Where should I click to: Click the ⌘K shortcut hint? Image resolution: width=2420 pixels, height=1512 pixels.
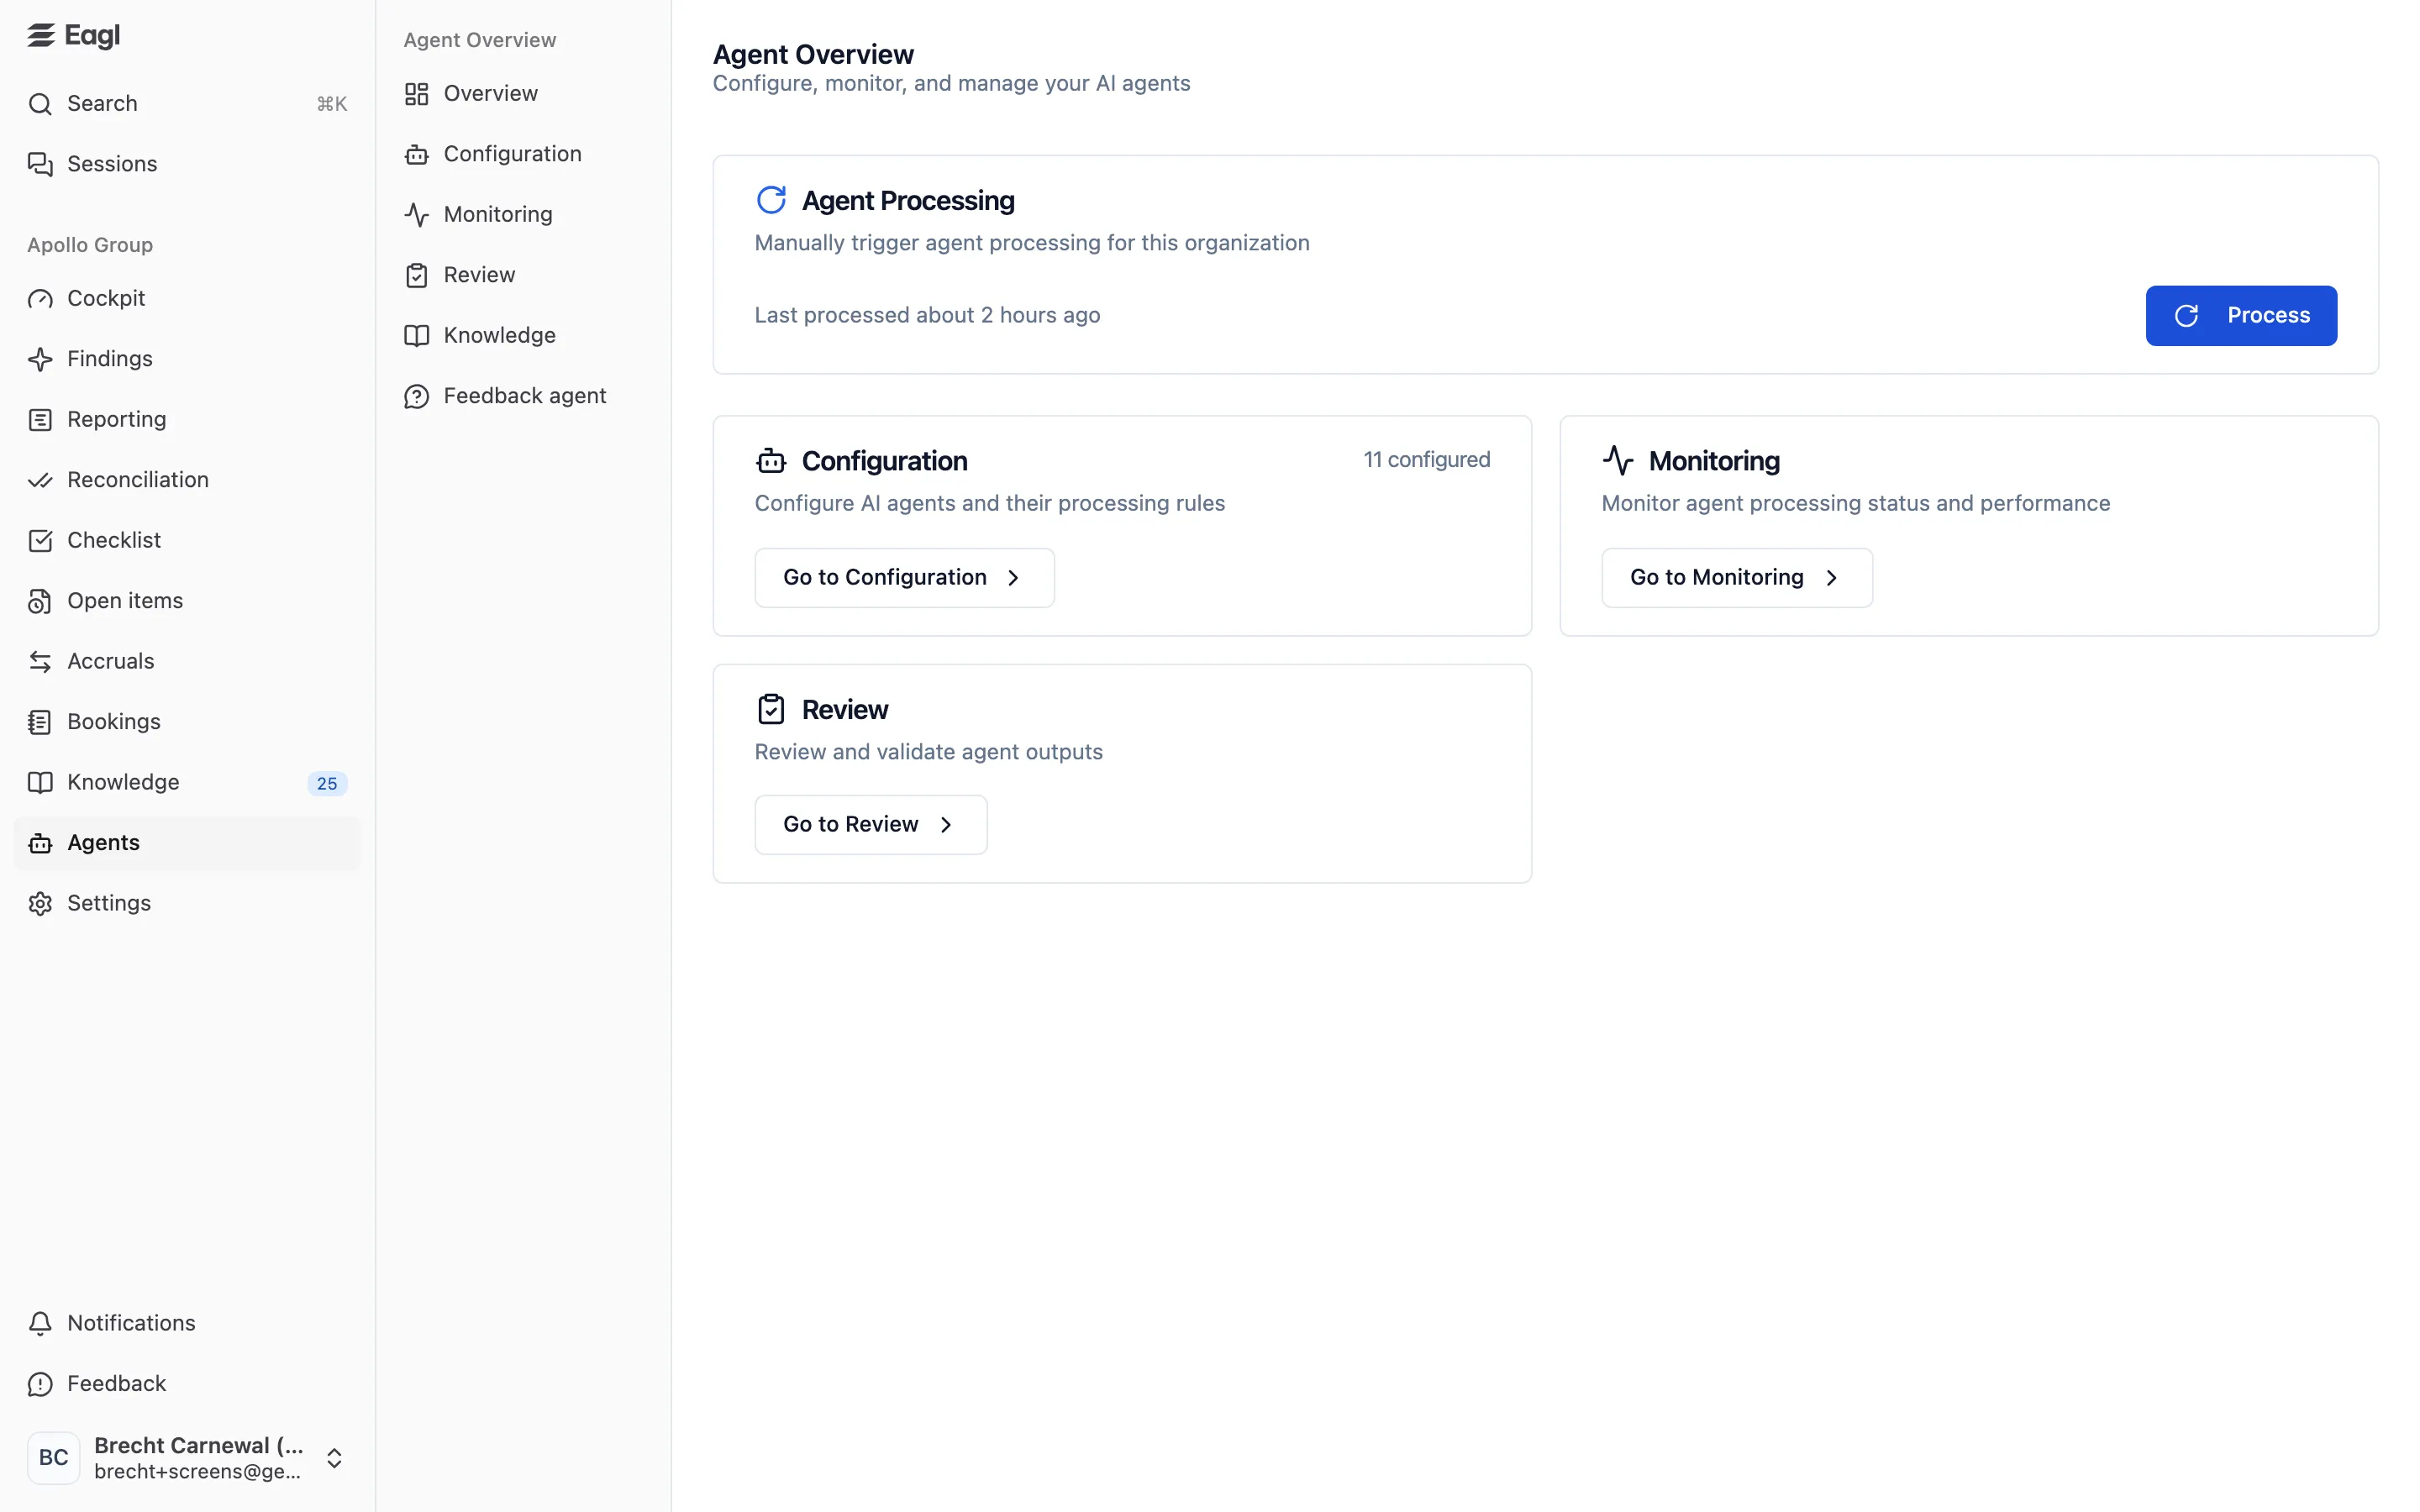point(332,104)
